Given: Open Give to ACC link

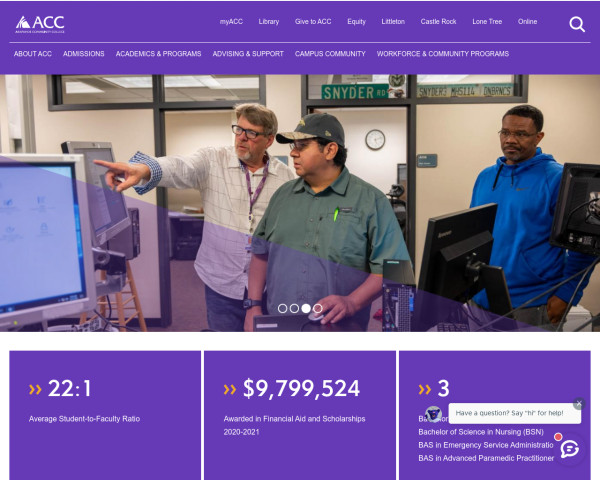Looking at the screenshot, I should coord(313,22).
